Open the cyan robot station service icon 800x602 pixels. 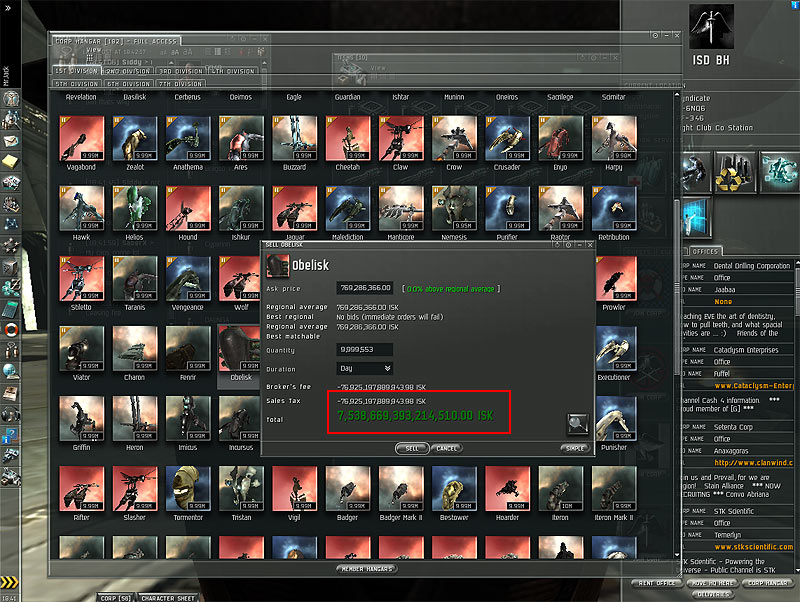coord(780,172)
